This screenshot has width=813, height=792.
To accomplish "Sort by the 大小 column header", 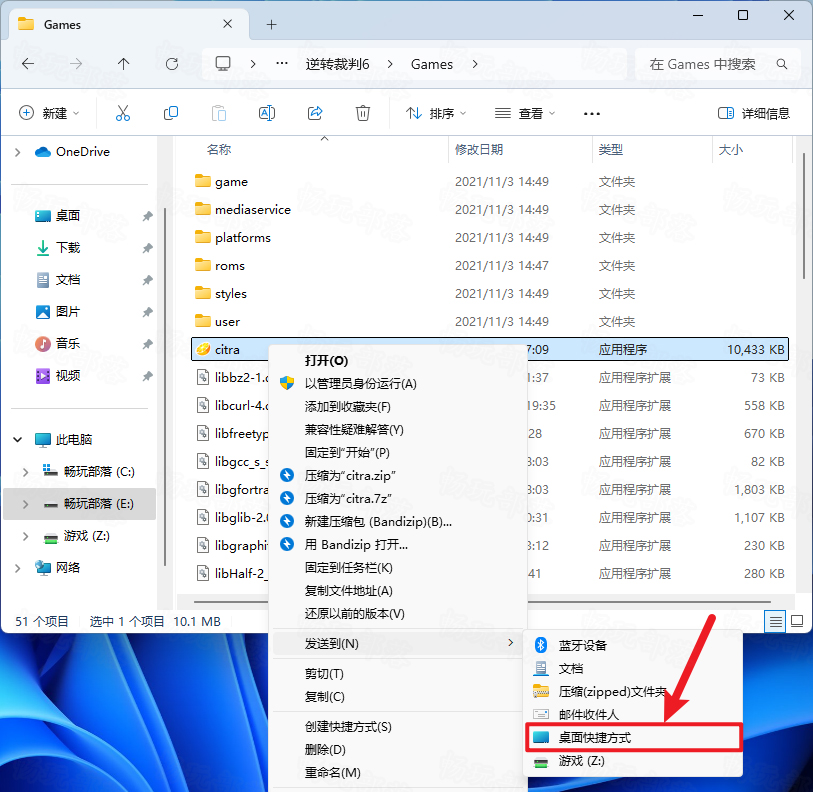I will (x=731, y=150).
